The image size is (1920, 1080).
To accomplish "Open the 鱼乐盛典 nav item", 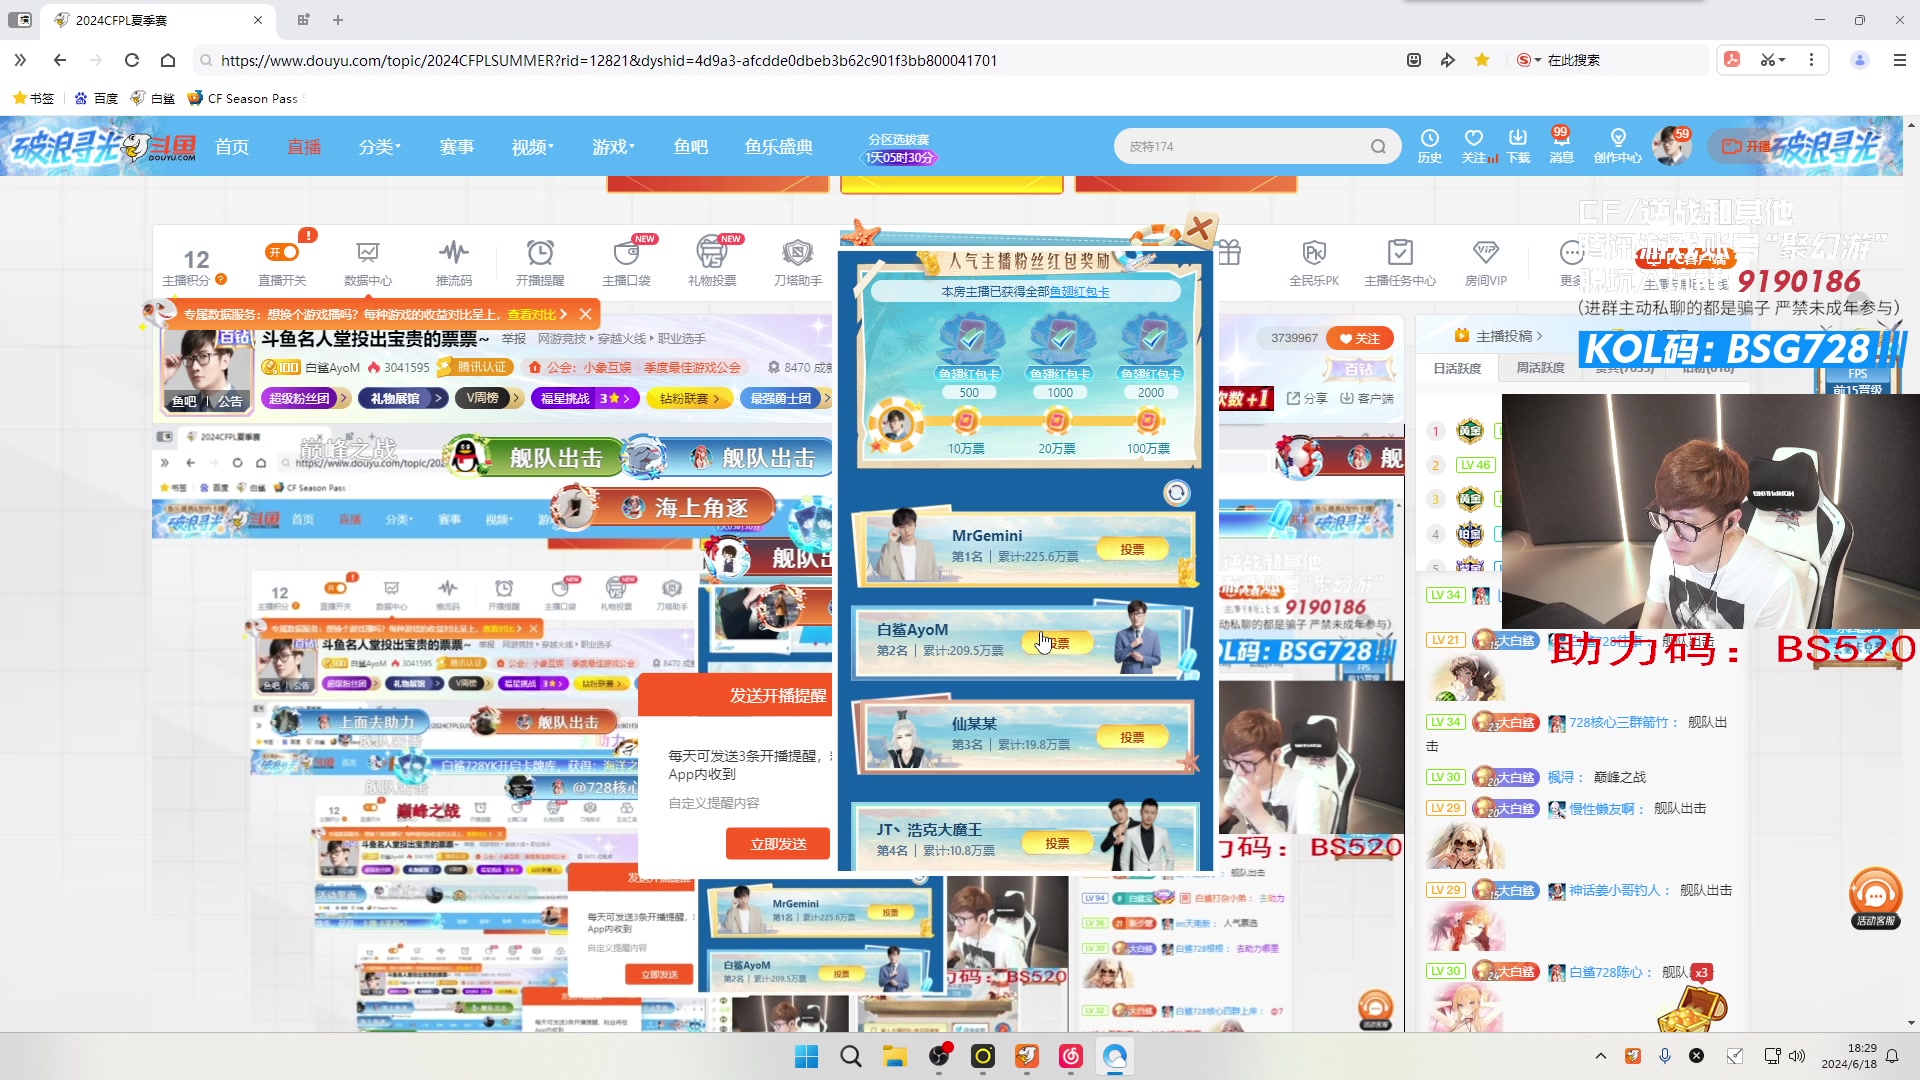I will [778, 147].
